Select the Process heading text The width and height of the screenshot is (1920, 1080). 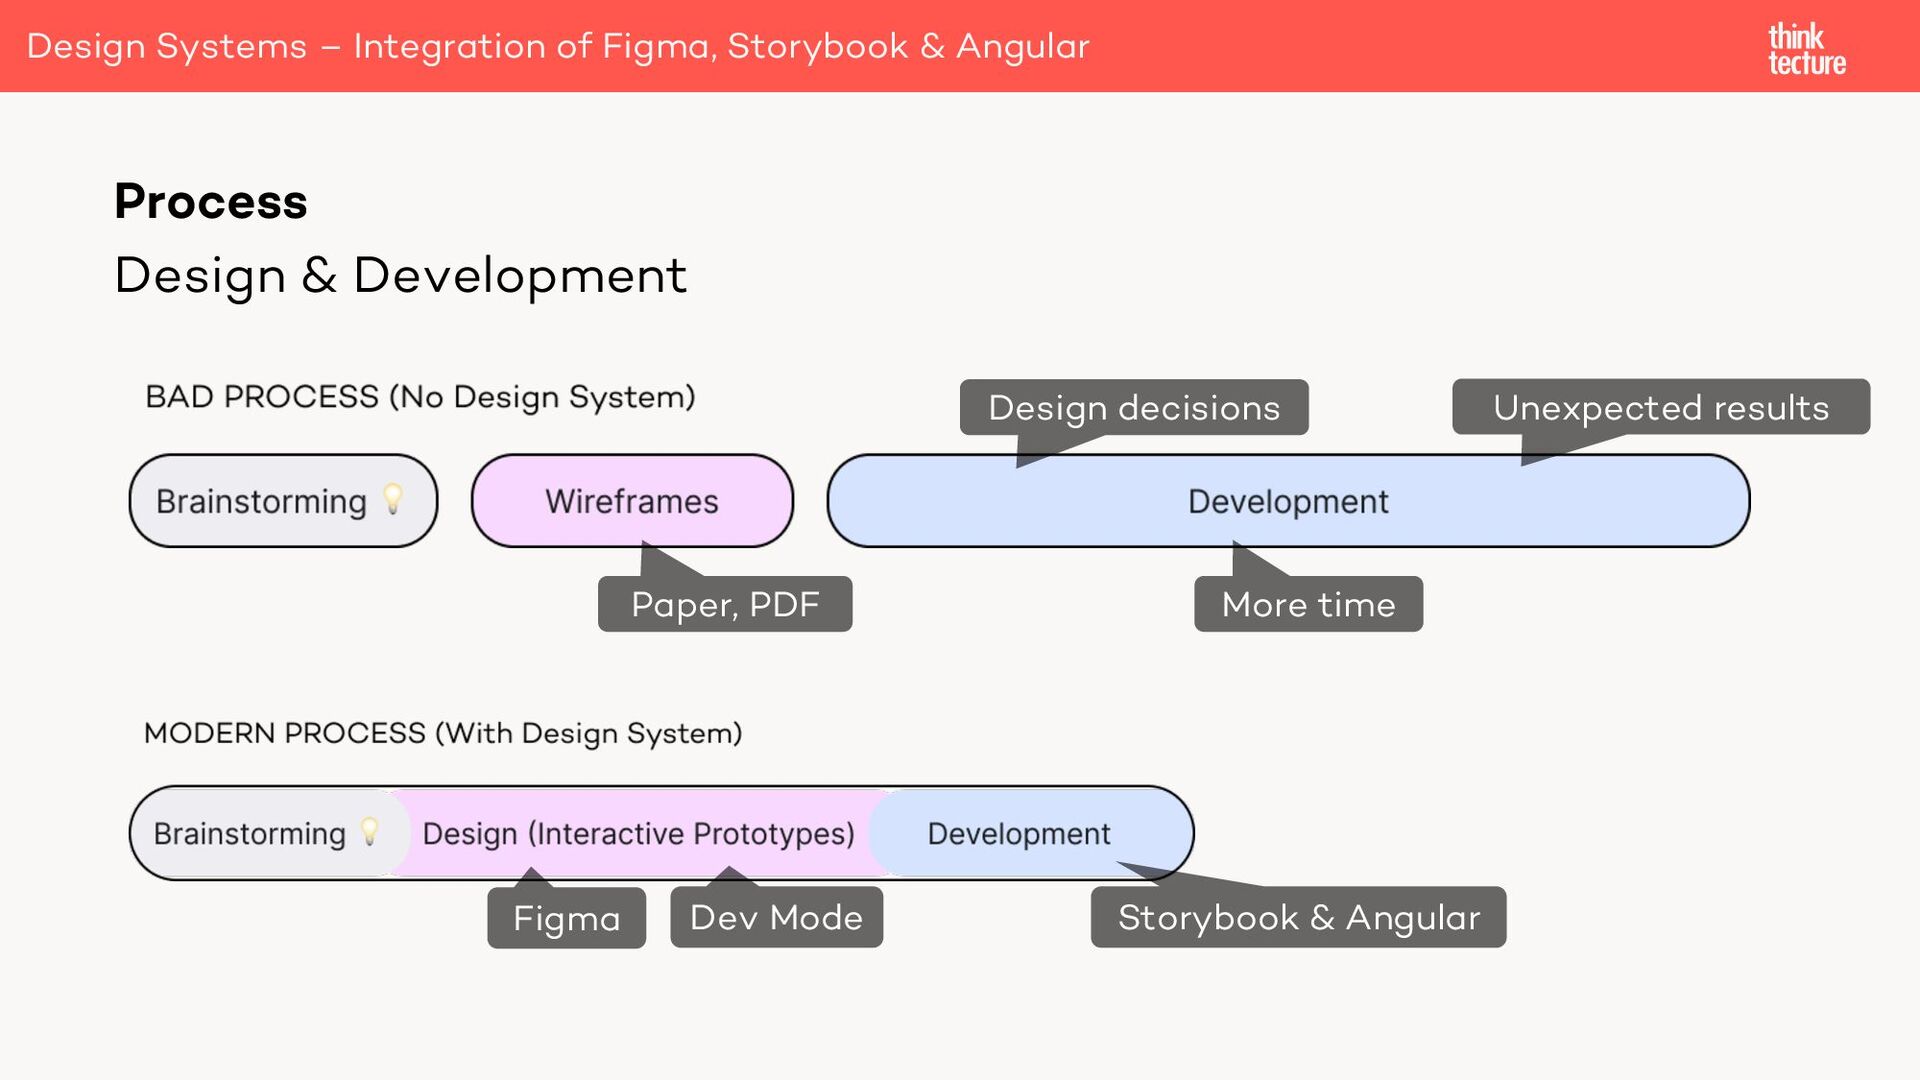(210, 200)
